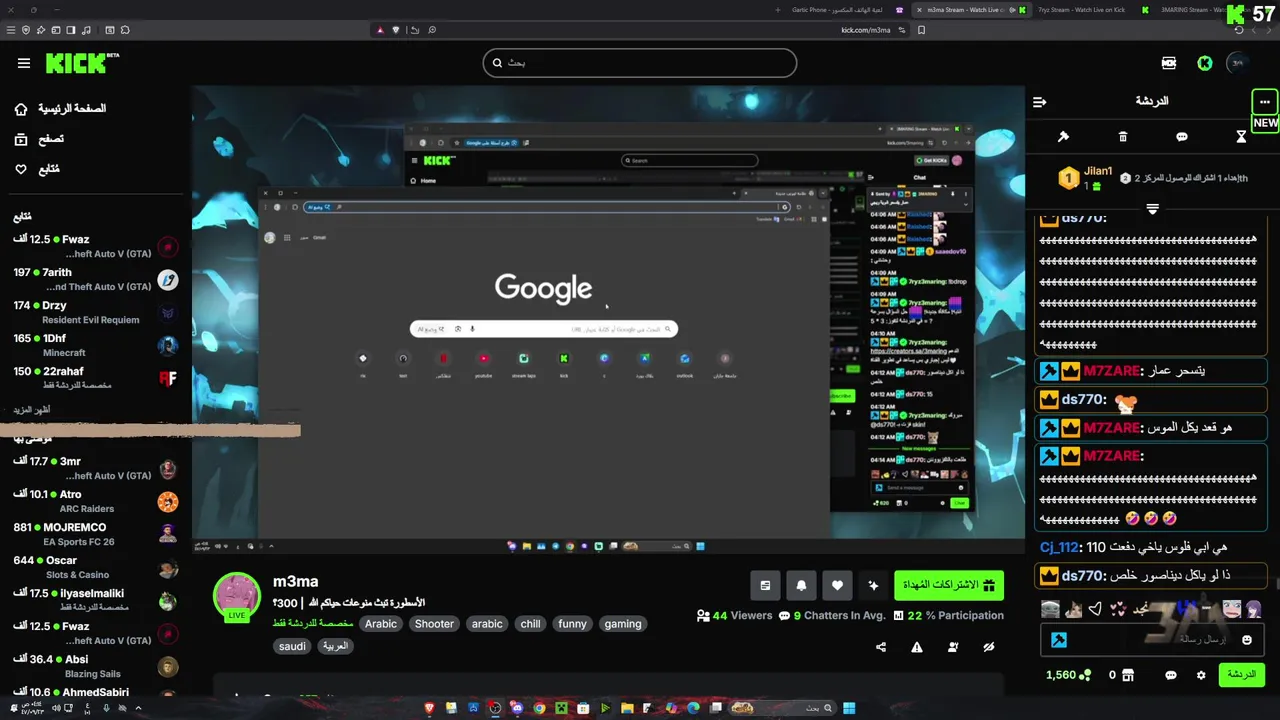The height and width of the screenshot is (720, 1280).
Task: Click the moderation hammer icon under chat header
Action: 1063,137
